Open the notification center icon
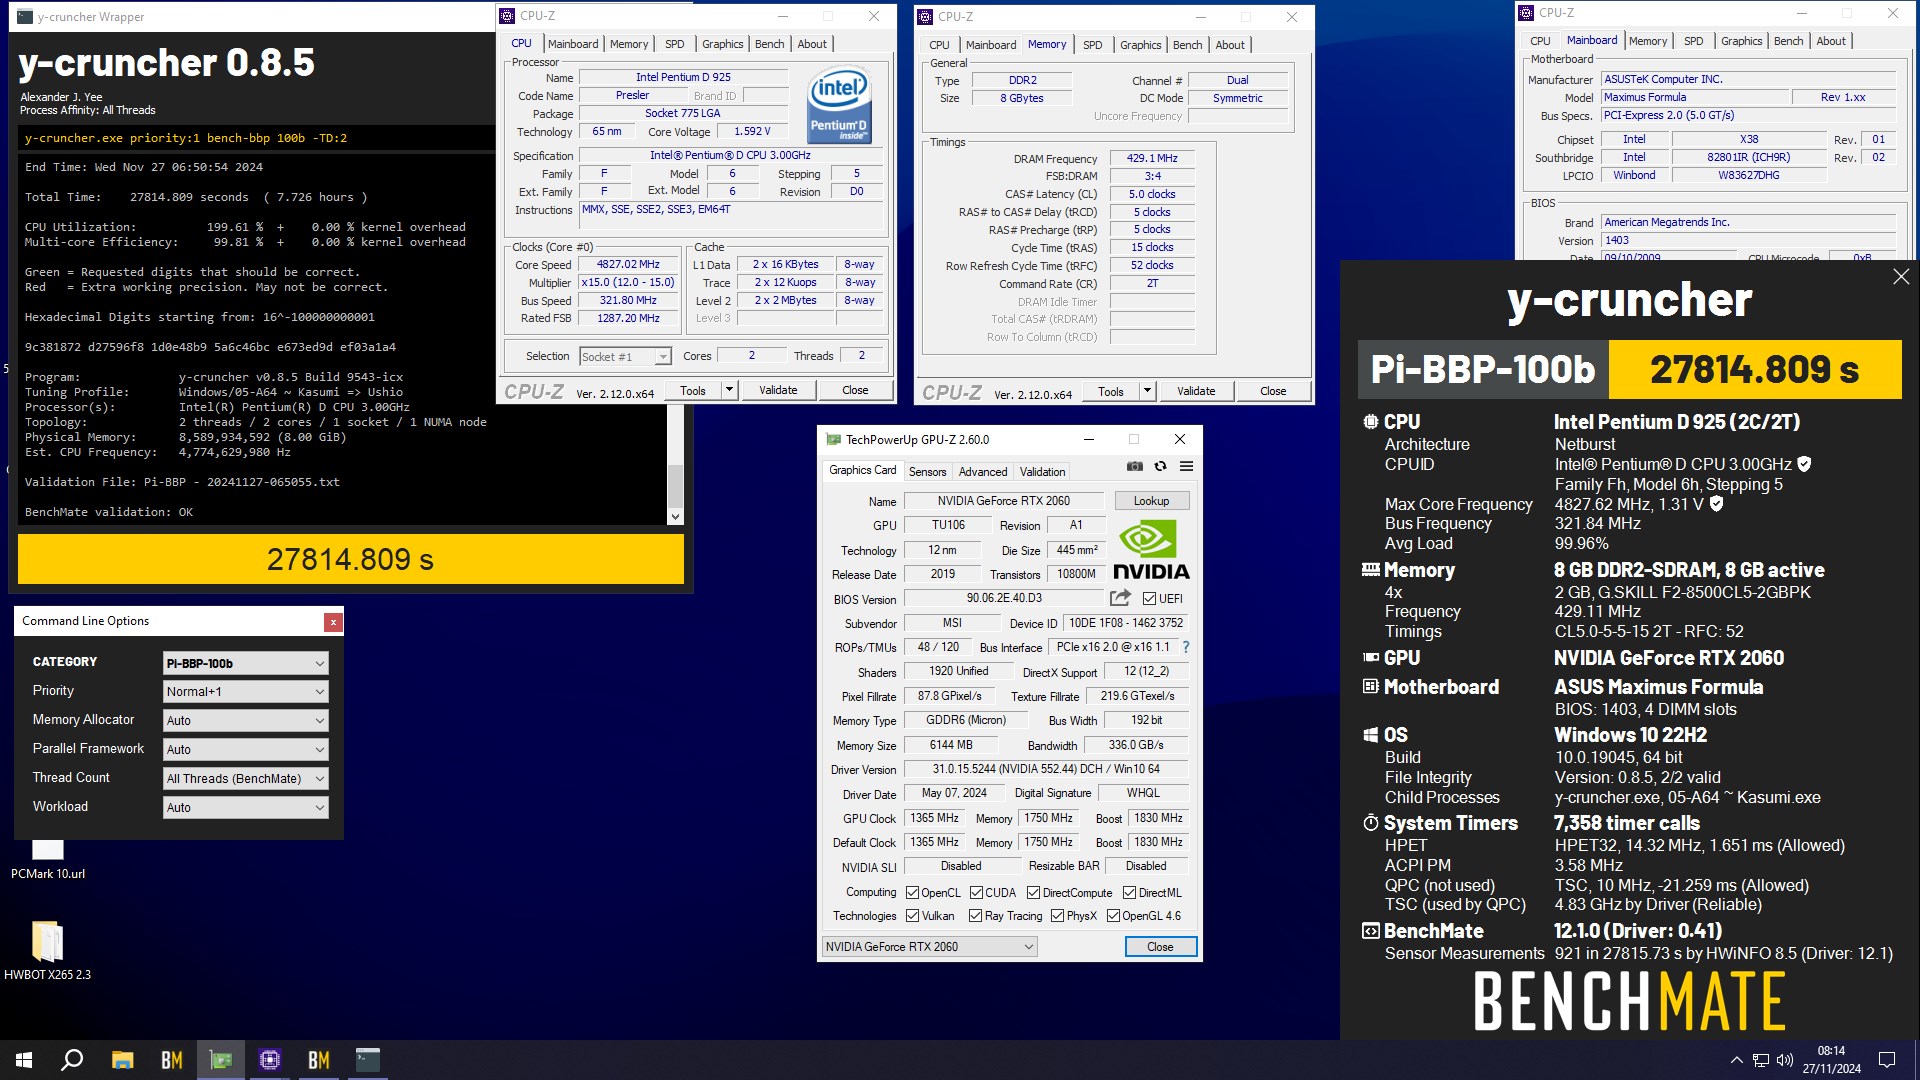Screen dimensions: 1920x1080 1887,1060
